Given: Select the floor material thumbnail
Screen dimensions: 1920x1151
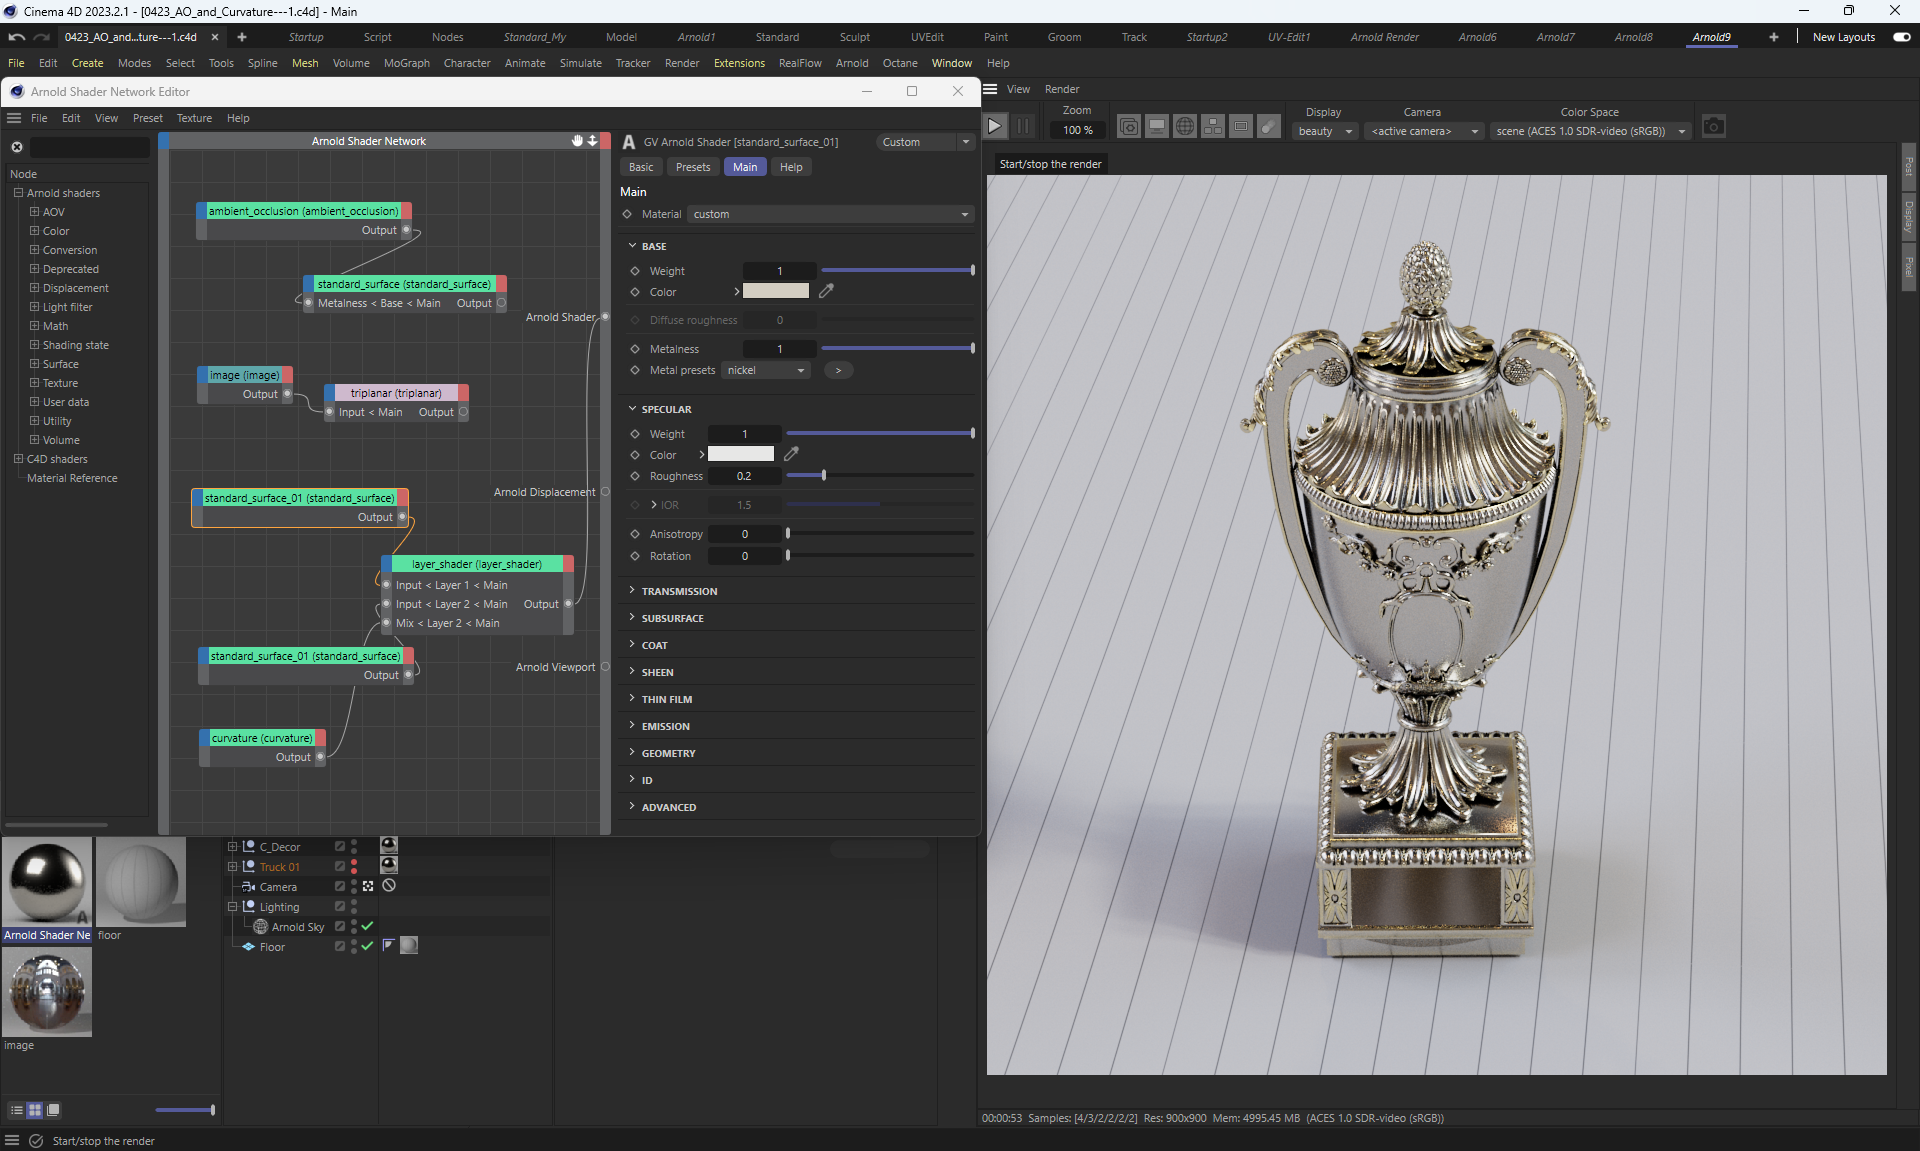Looking at the screenshot, I should pyautogui.click(x=141, y=882).
